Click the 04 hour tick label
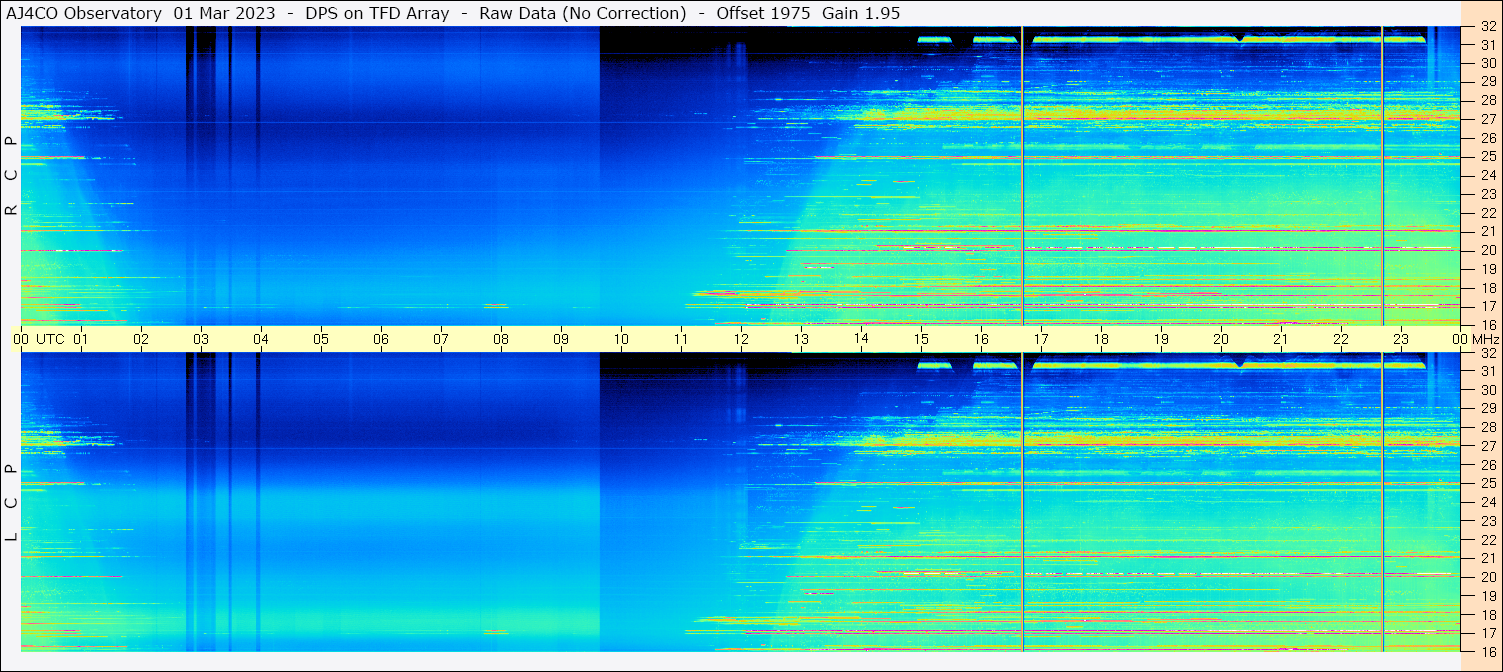Image resolution: width=1503 pixels, height=672 pixels. (261, 339)
